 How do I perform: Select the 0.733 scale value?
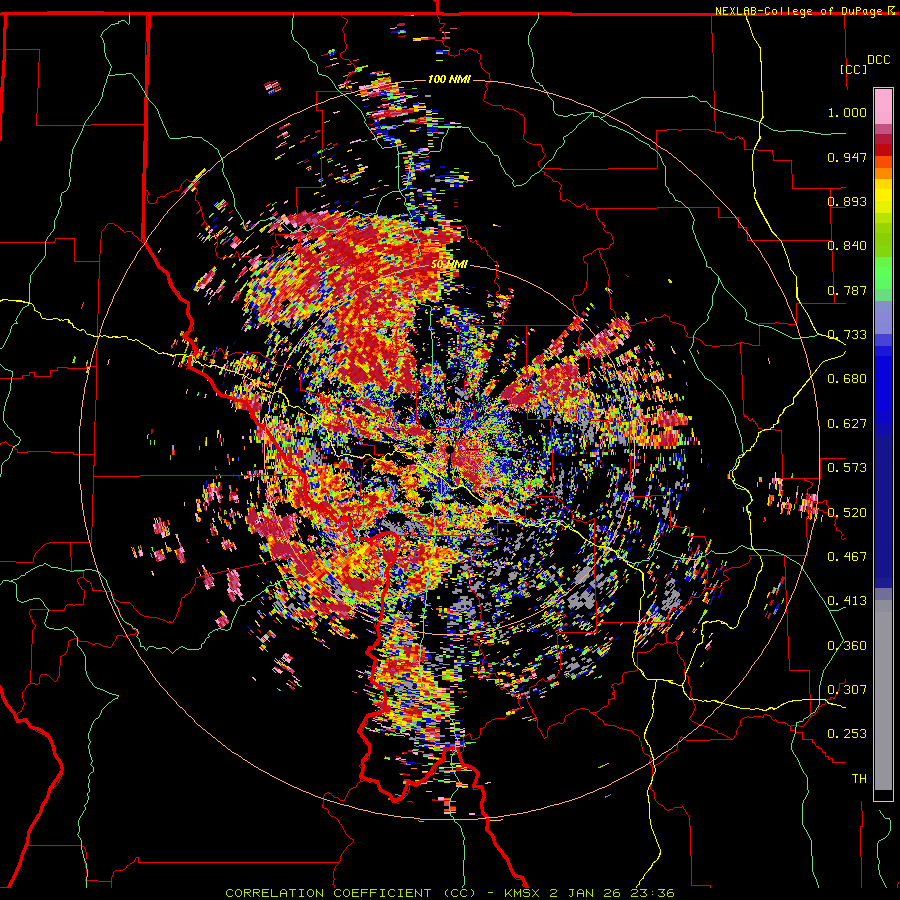(847, 335)
